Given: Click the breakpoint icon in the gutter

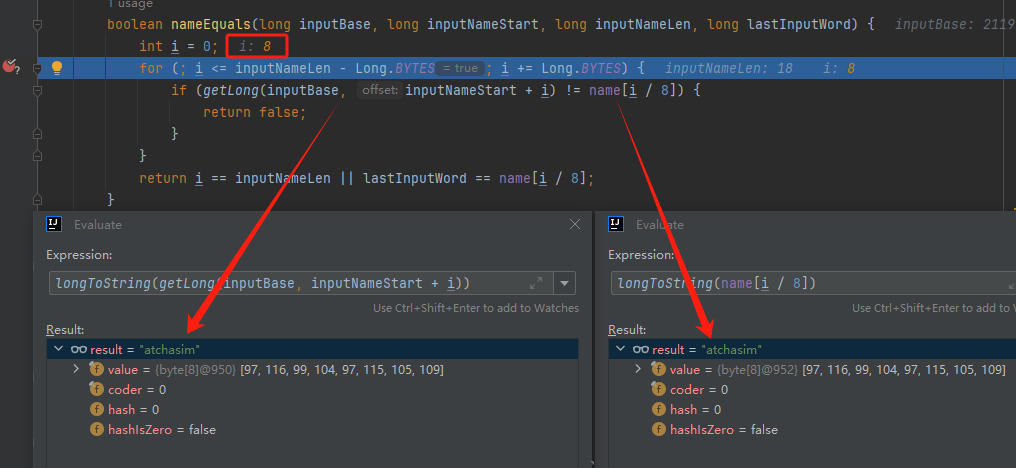Looking at the screenshot, I should 10,67.
